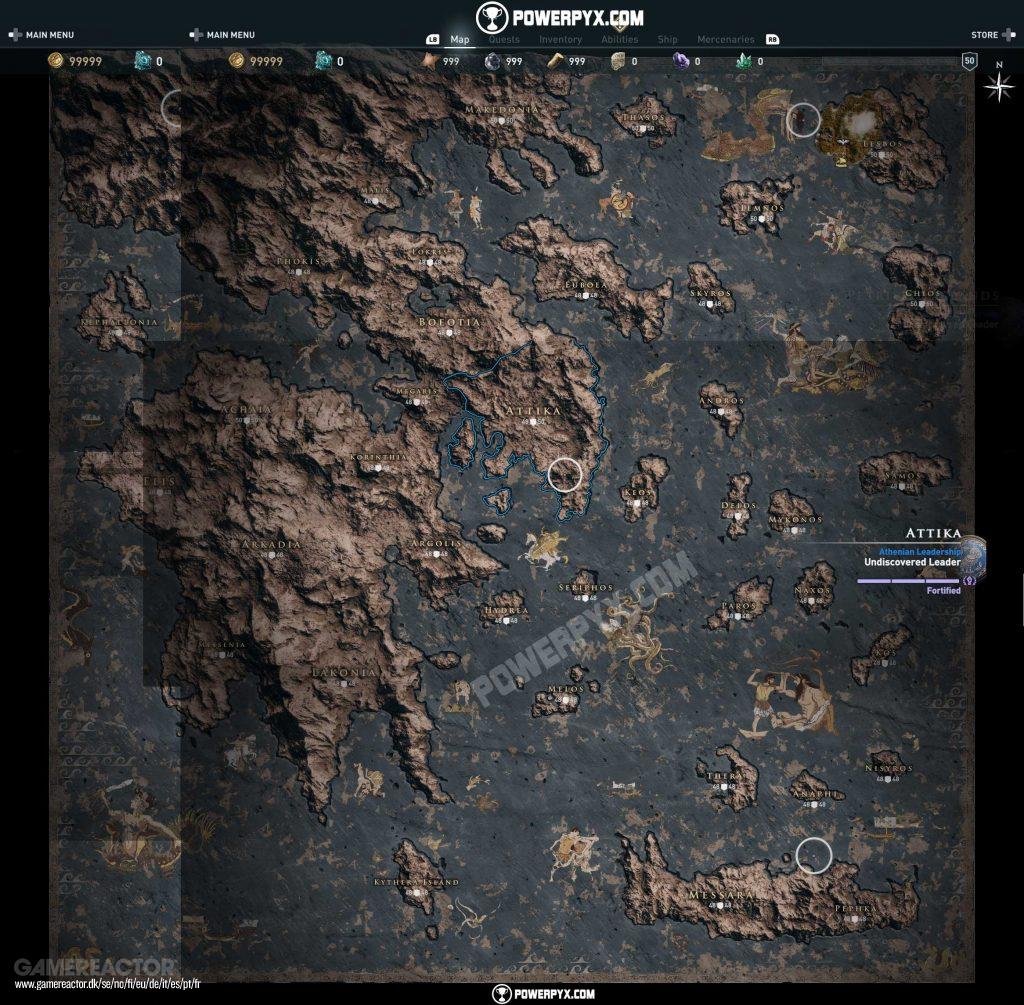Select the Andros island label
The image size is (1024, 1005).
click(x=722, y=401)
